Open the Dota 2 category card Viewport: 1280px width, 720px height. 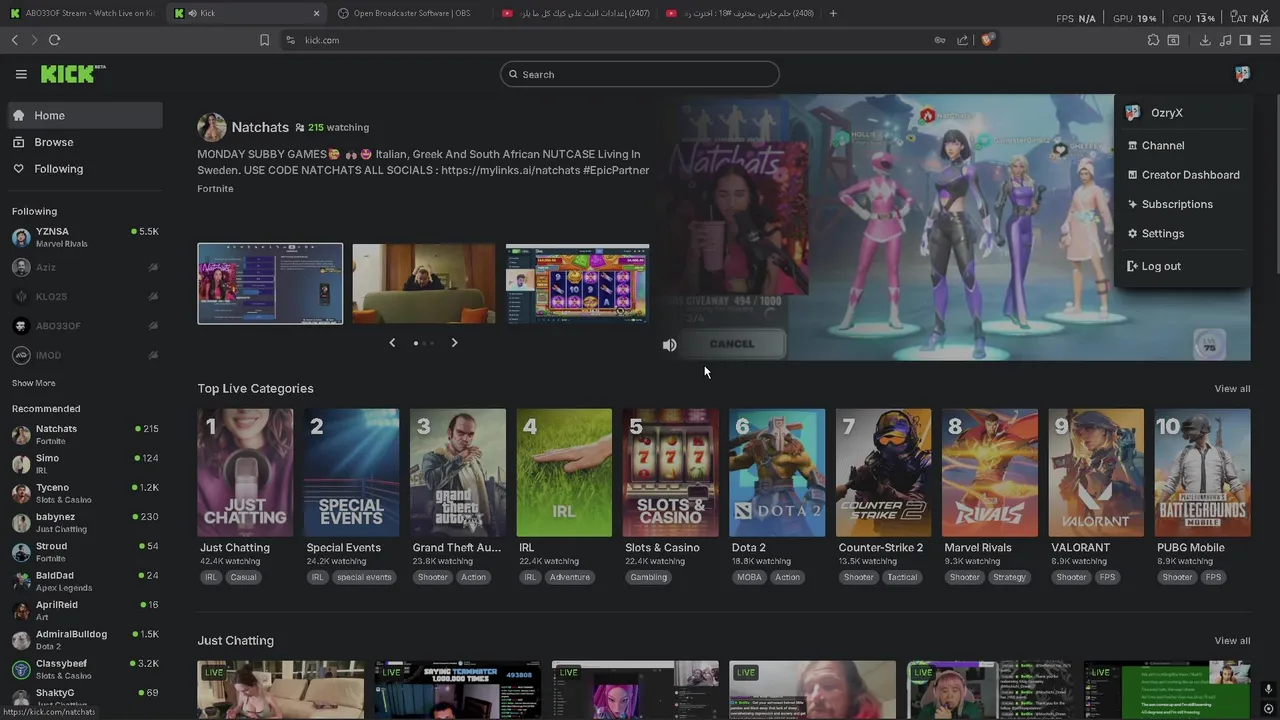pyautogui.click(x=777, y=473)
